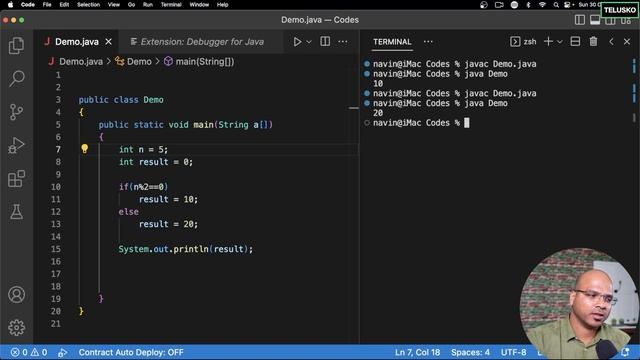Click the first 'javac Demo.java' terminal line
Image resolution: width=640 pixels, height=360 pixels.
pyautogui.click(x=500, y=64)
